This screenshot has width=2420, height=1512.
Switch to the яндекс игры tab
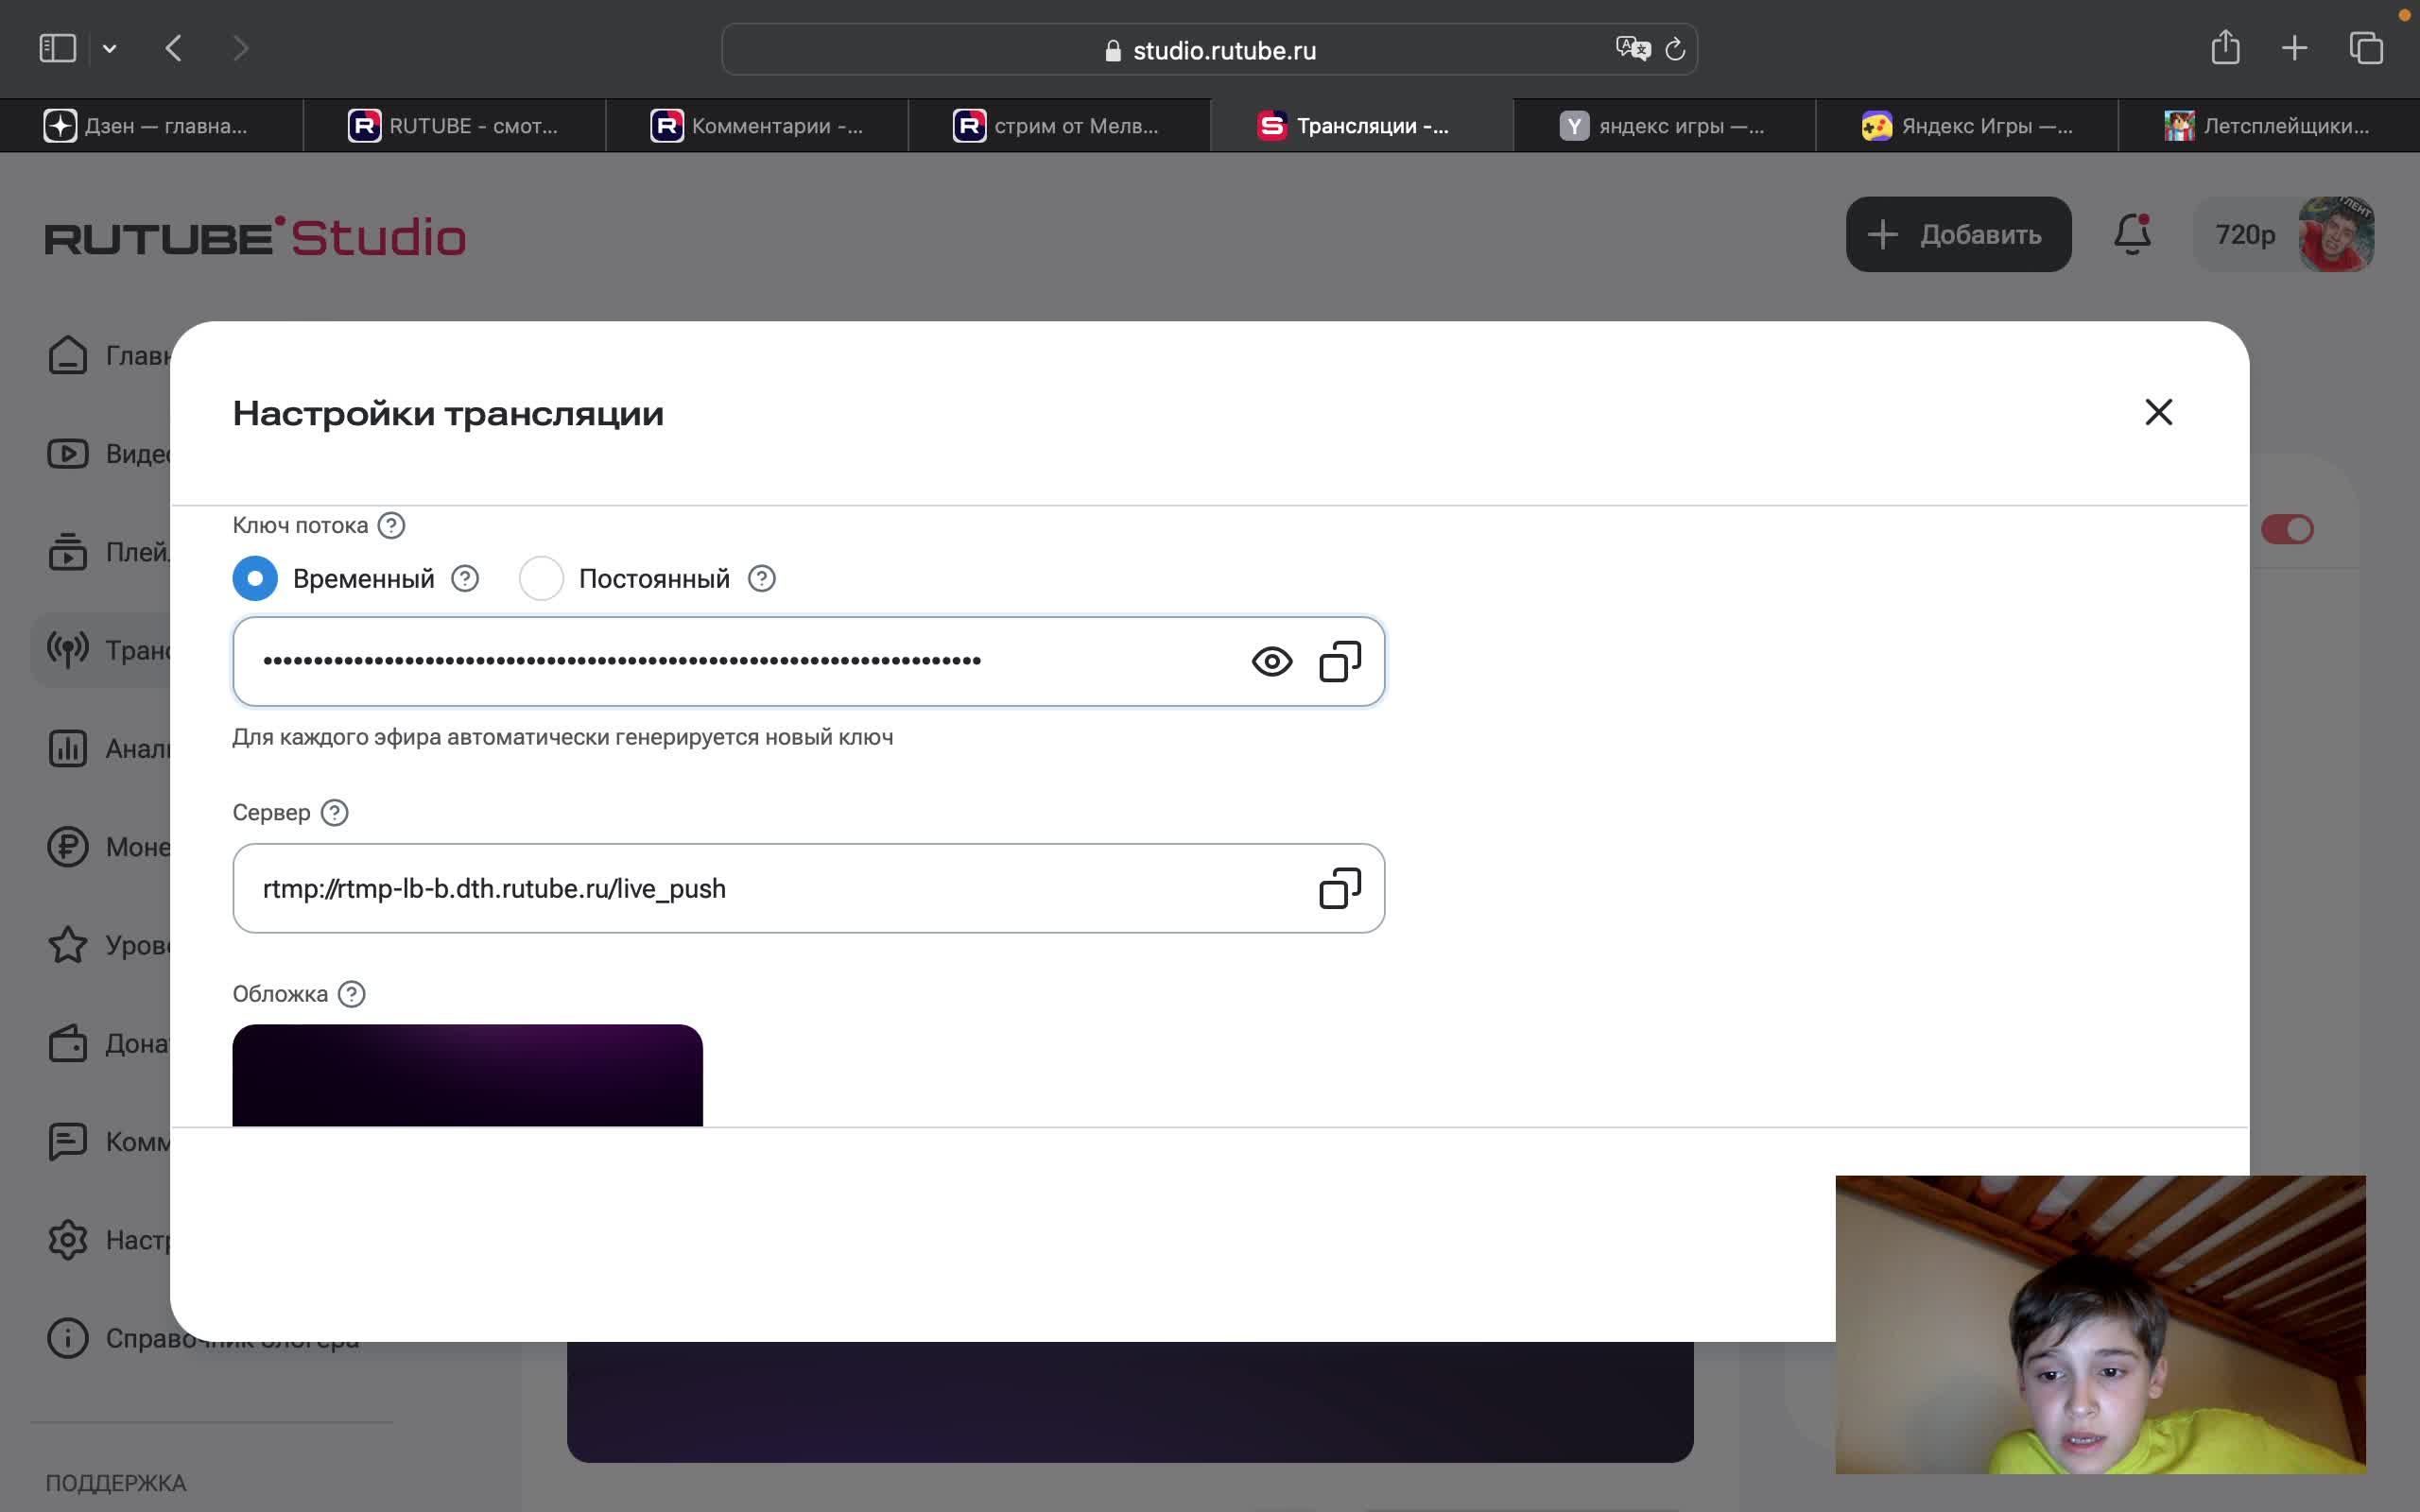coord(1663,126)
